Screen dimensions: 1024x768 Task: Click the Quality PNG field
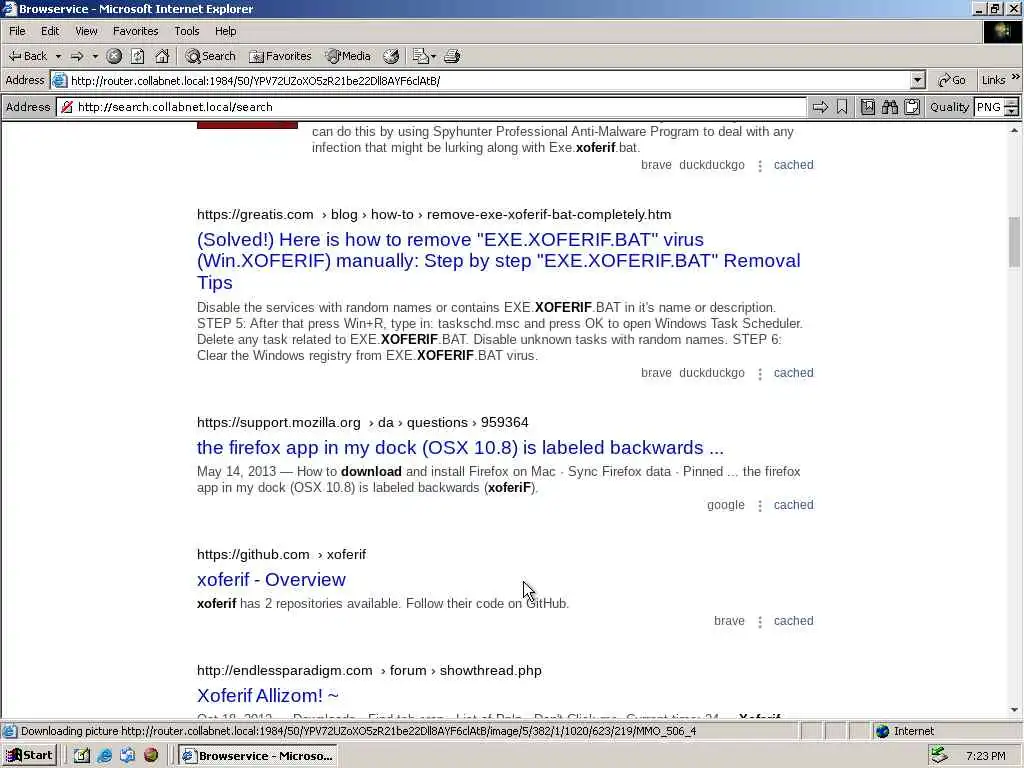point(988,107)
